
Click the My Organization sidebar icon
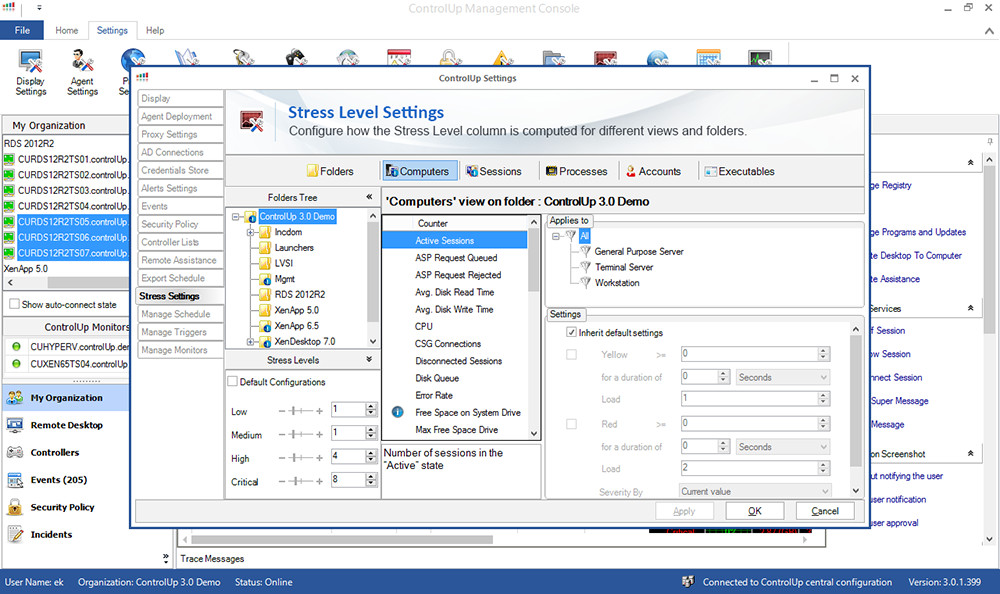(15, 397)
